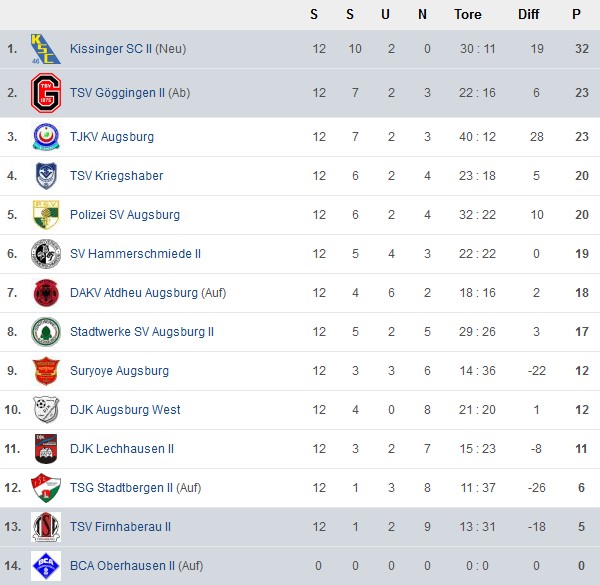Open the TJKV Augsburg team page
Image resolution: width=600 pixels, height=585 pixels.
point(112,137)
